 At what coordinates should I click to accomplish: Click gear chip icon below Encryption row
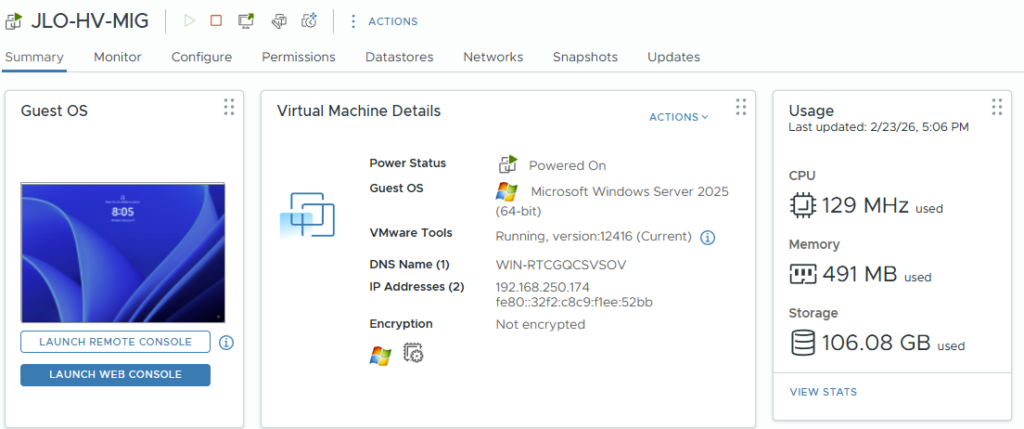click(413, 352)
